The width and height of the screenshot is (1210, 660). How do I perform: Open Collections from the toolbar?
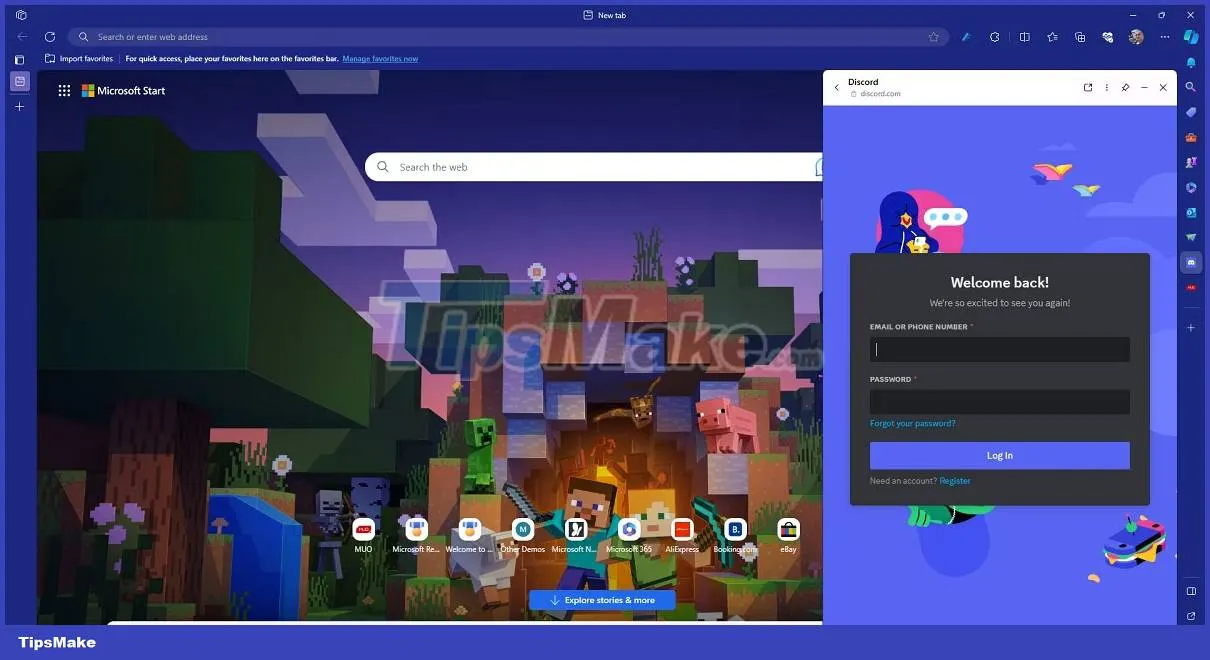coord(1080,37)
